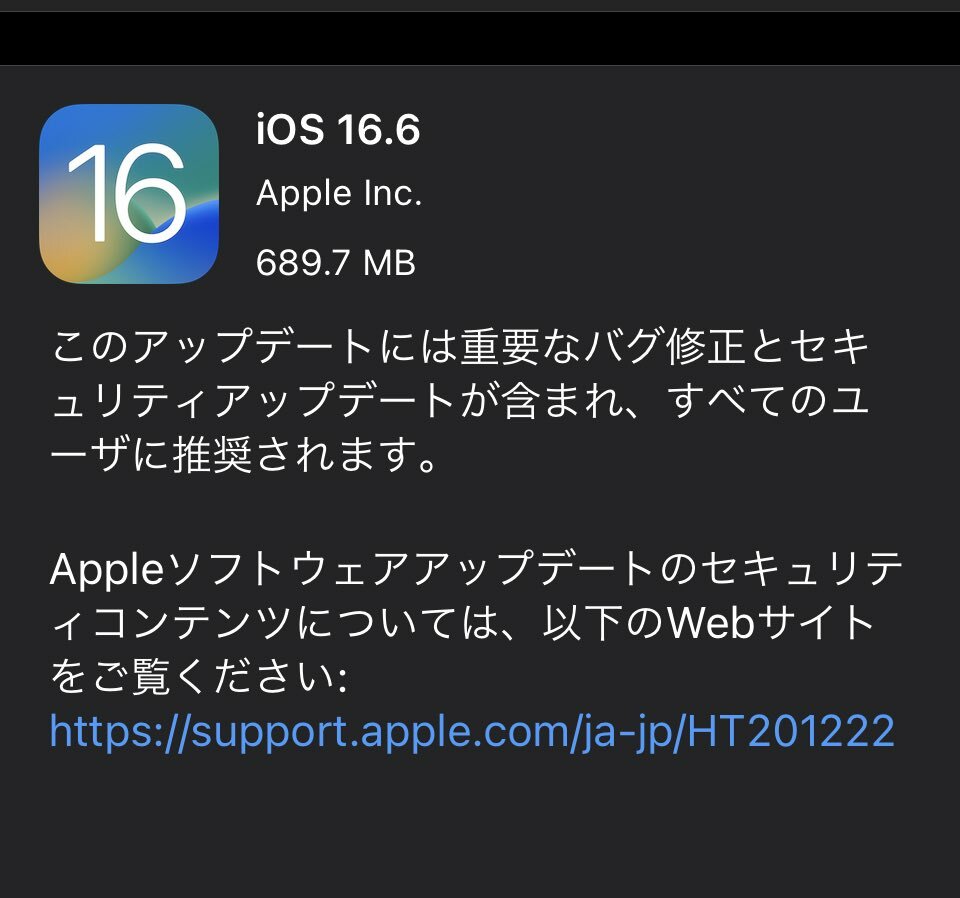Tap the line starting with ィコンテンツについては
The width and height of the screenshot is (960, 898).
(x=462, y=623)
